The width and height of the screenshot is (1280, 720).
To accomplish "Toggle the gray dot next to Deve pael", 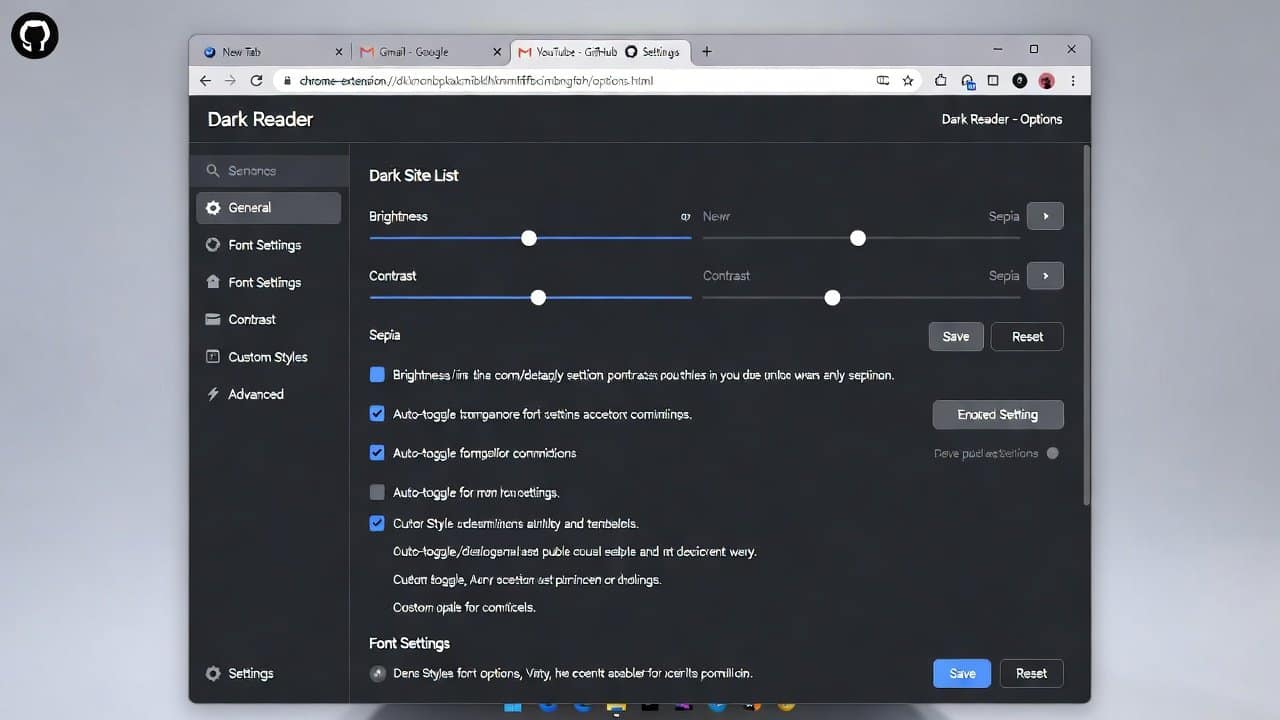I will pos(1052,453).
